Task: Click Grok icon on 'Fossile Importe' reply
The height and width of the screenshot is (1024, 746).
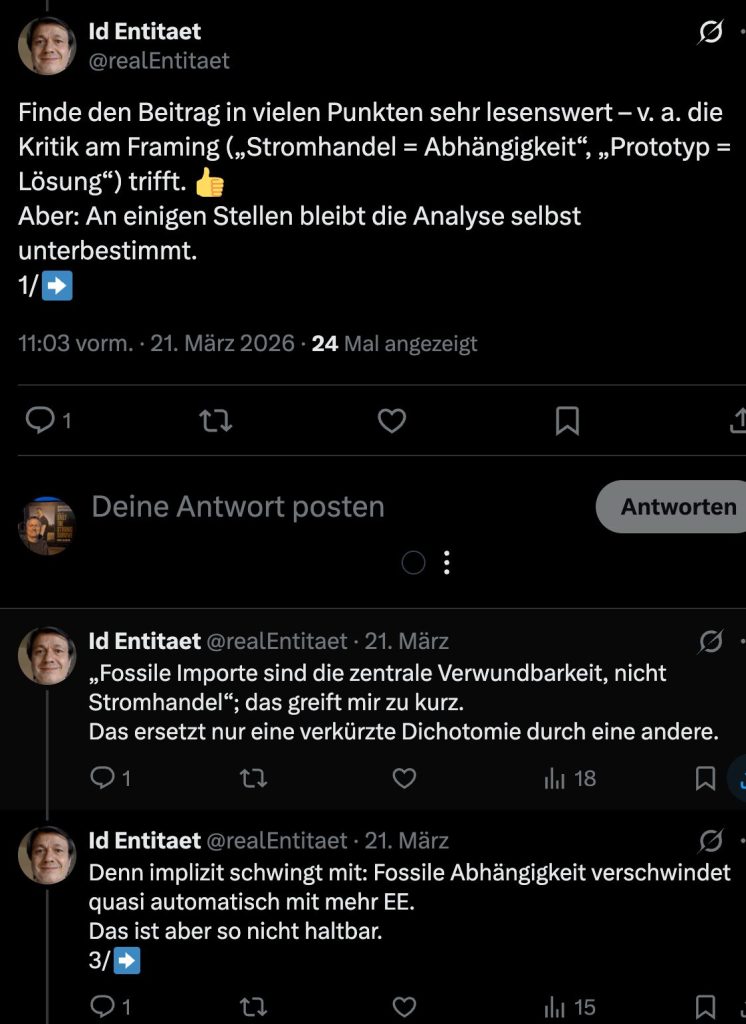Action: coord(710,641)
